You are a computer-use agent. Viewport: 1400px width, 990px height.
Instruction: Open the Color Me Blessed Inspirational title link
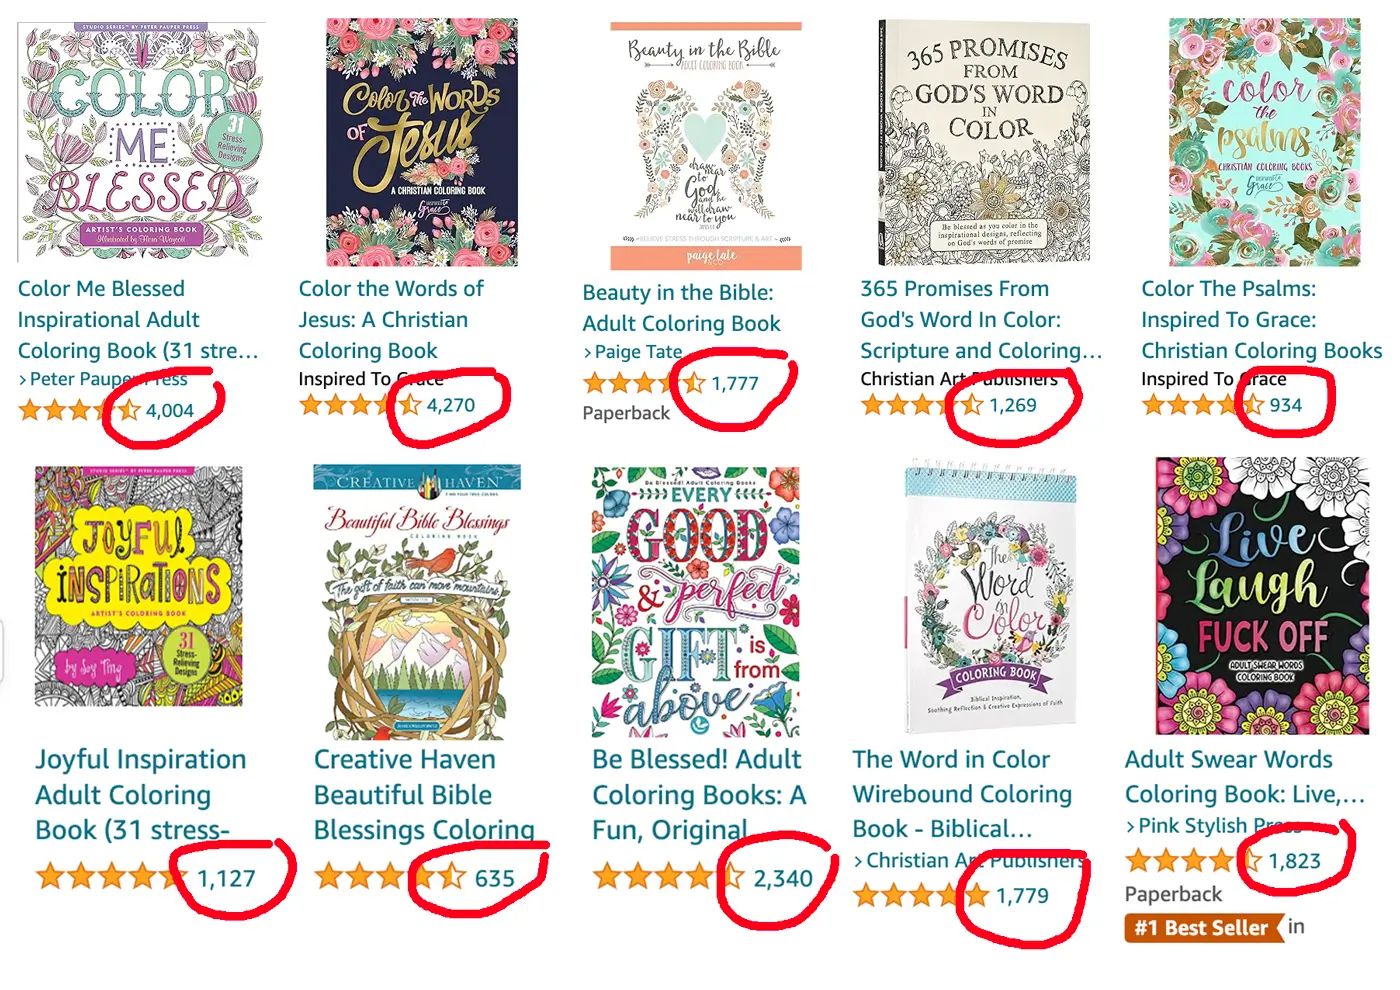tap(138, 320)
